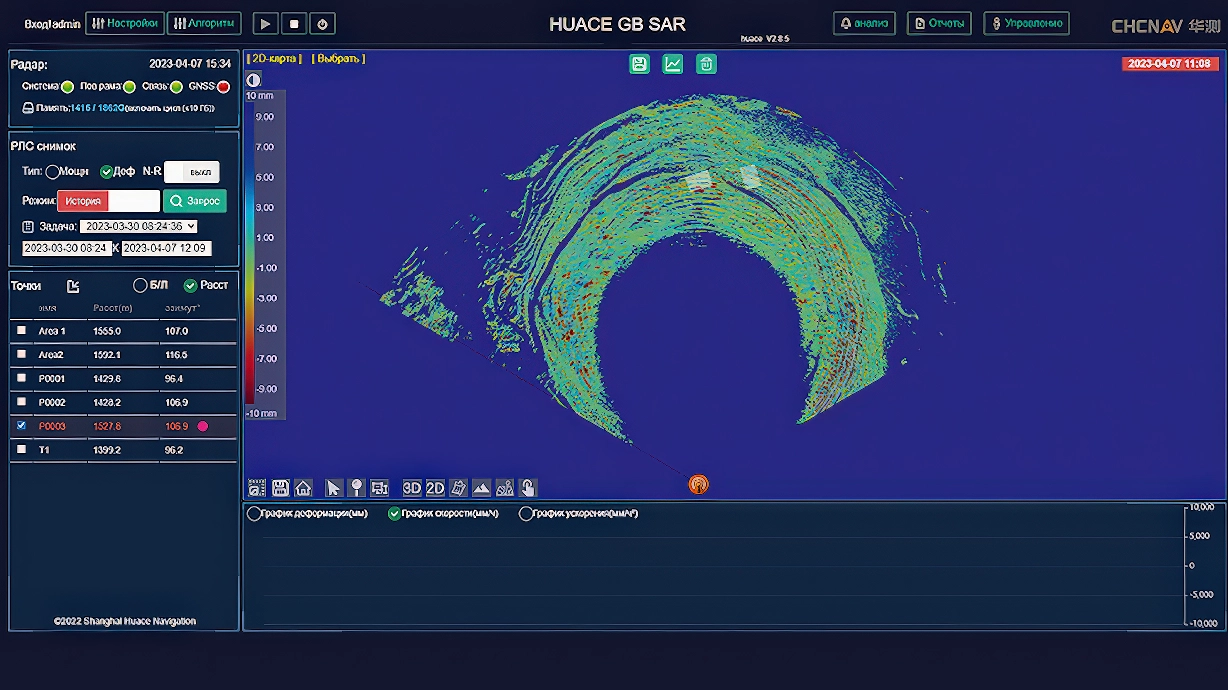Open the Управление menu
Screen dimensions: 1228x690
tap(1026, 23)
